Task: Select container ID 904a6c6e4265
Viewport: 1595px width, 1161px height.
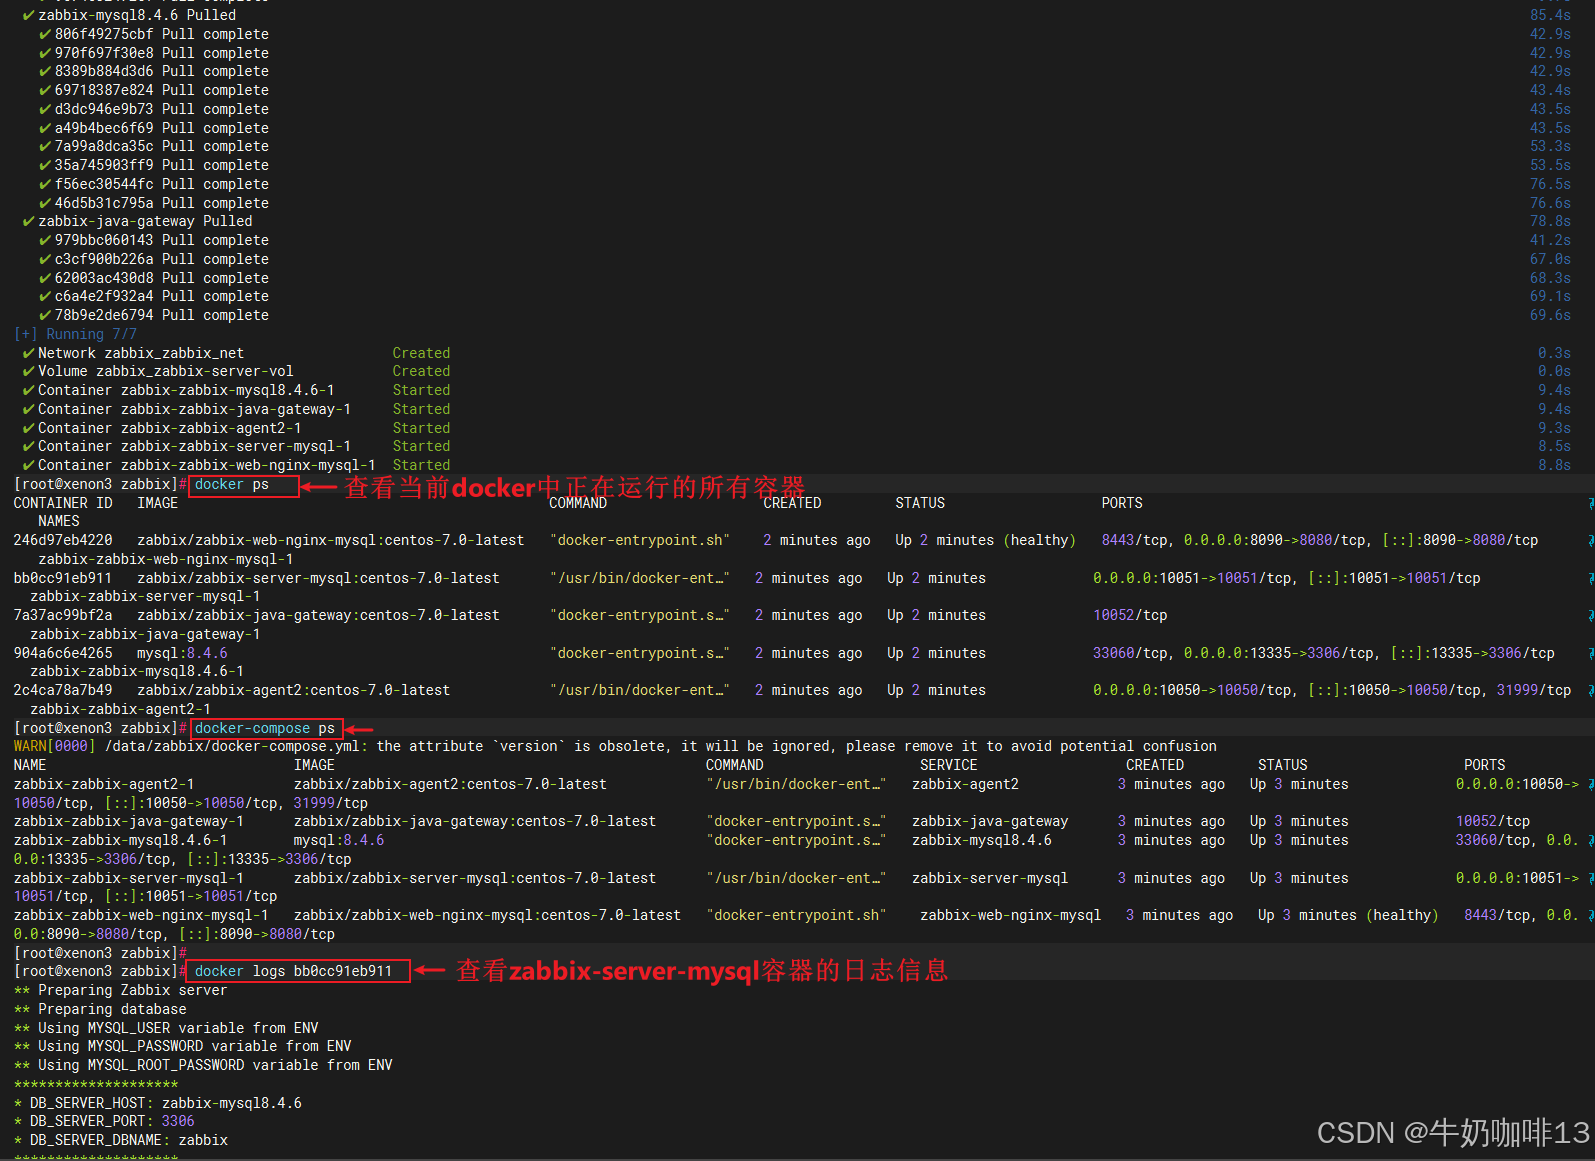Action: click(x=63, y=653)
